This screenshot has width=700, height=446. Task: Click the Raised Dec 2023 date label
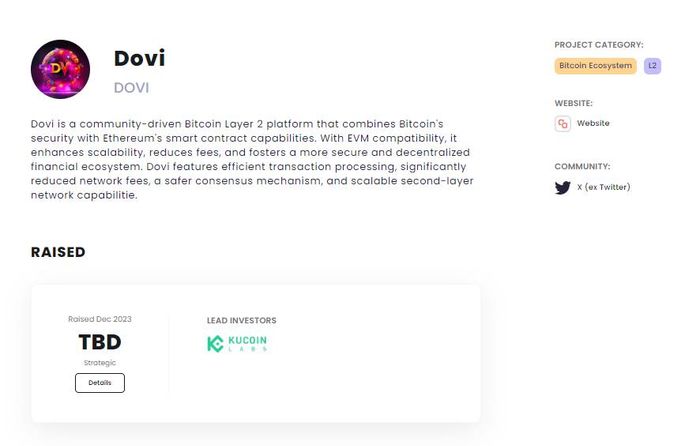pyautogui.click(x=100, y=319)
